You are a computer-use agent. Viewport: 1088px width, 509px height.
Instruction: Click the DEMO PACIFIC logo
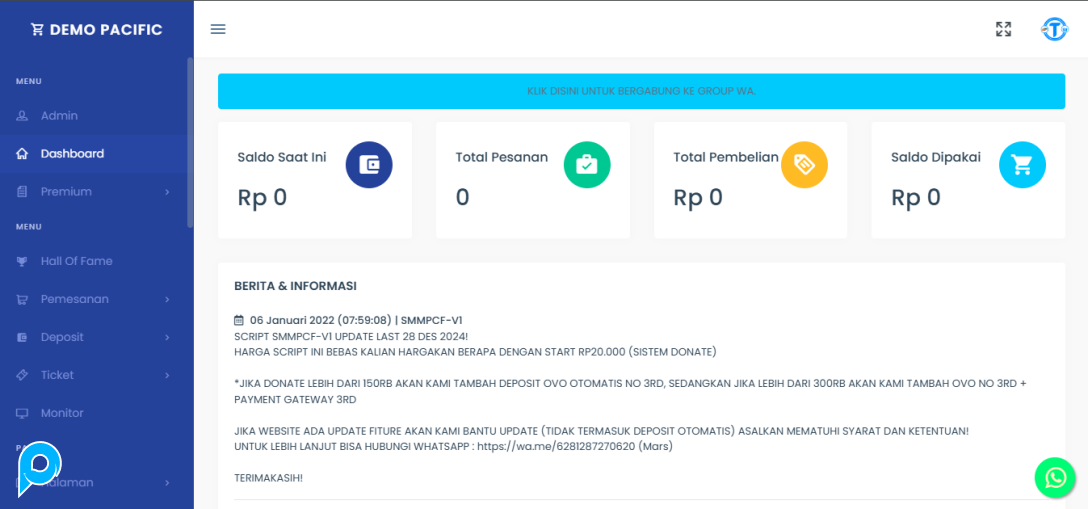coord(96,29)
